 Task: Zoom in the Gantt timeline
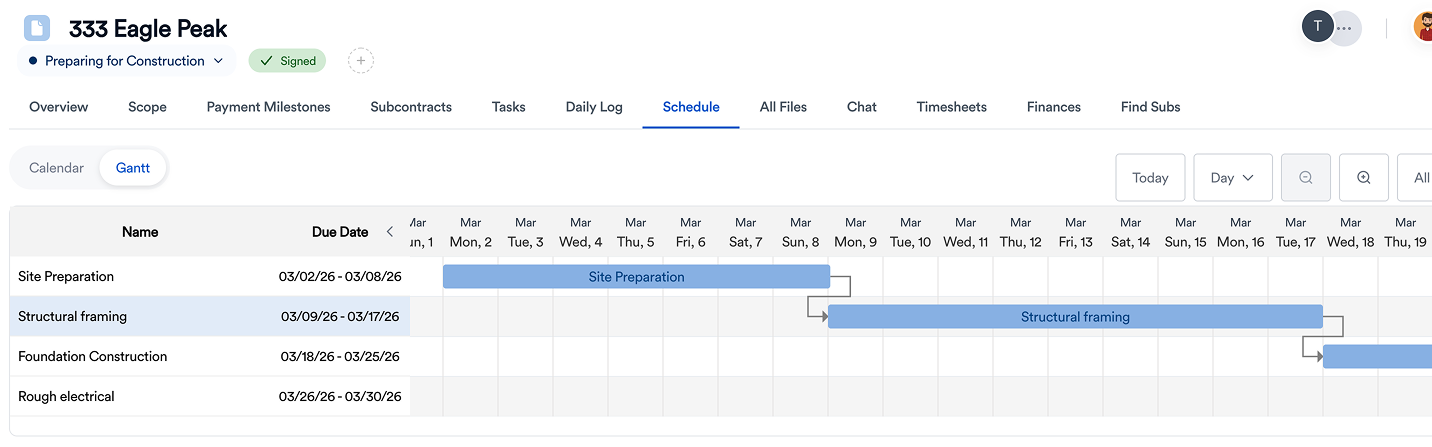1364,178
